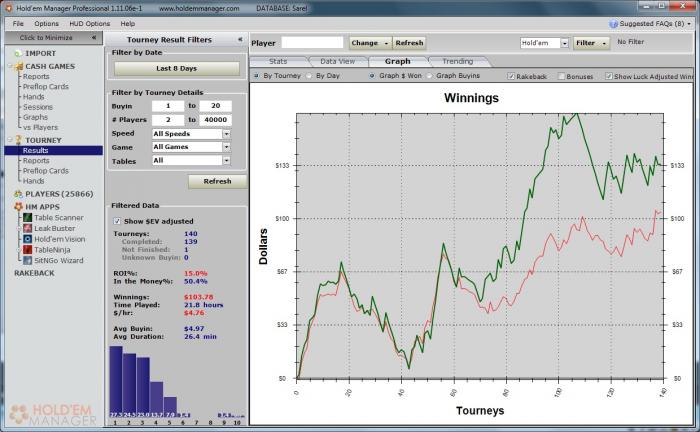Open the HUD Options menu
The width and height of the screenshot is (700, 432).
[x=89, y=24]
